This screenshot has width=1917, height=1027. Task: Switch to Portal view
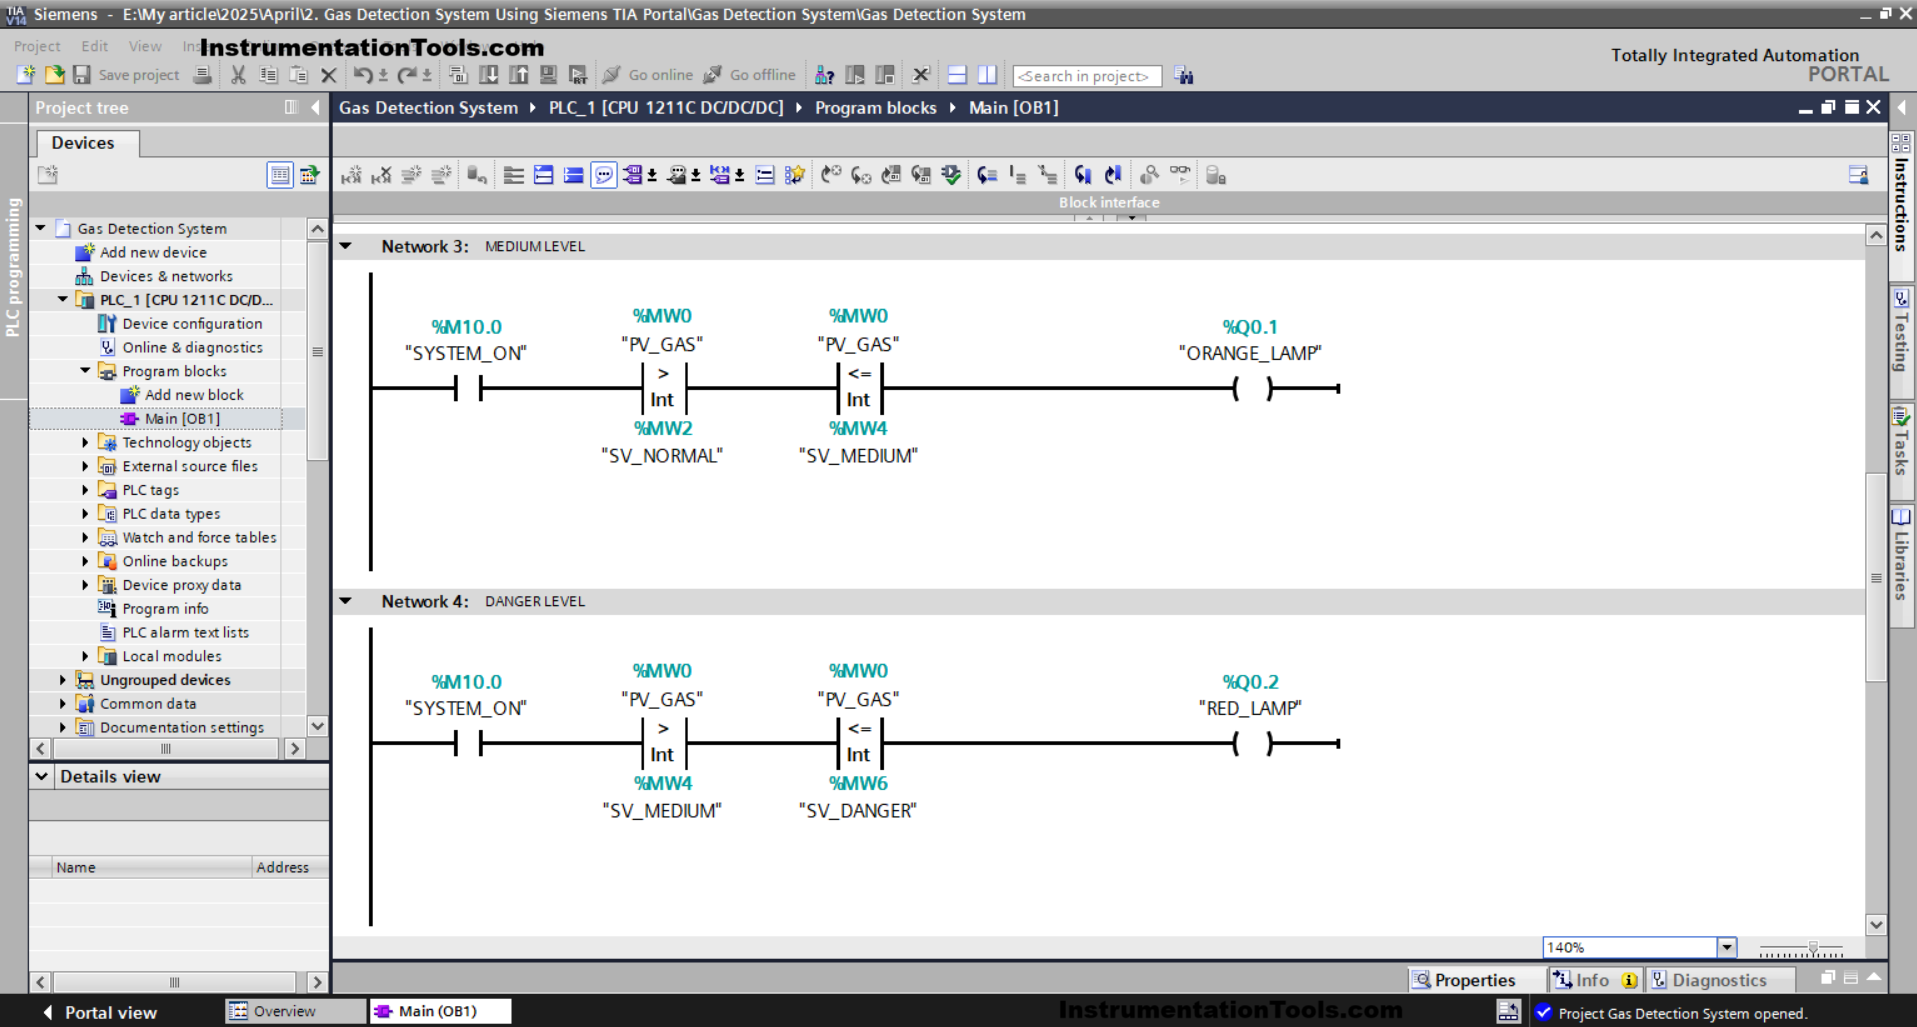(99, 1012)
